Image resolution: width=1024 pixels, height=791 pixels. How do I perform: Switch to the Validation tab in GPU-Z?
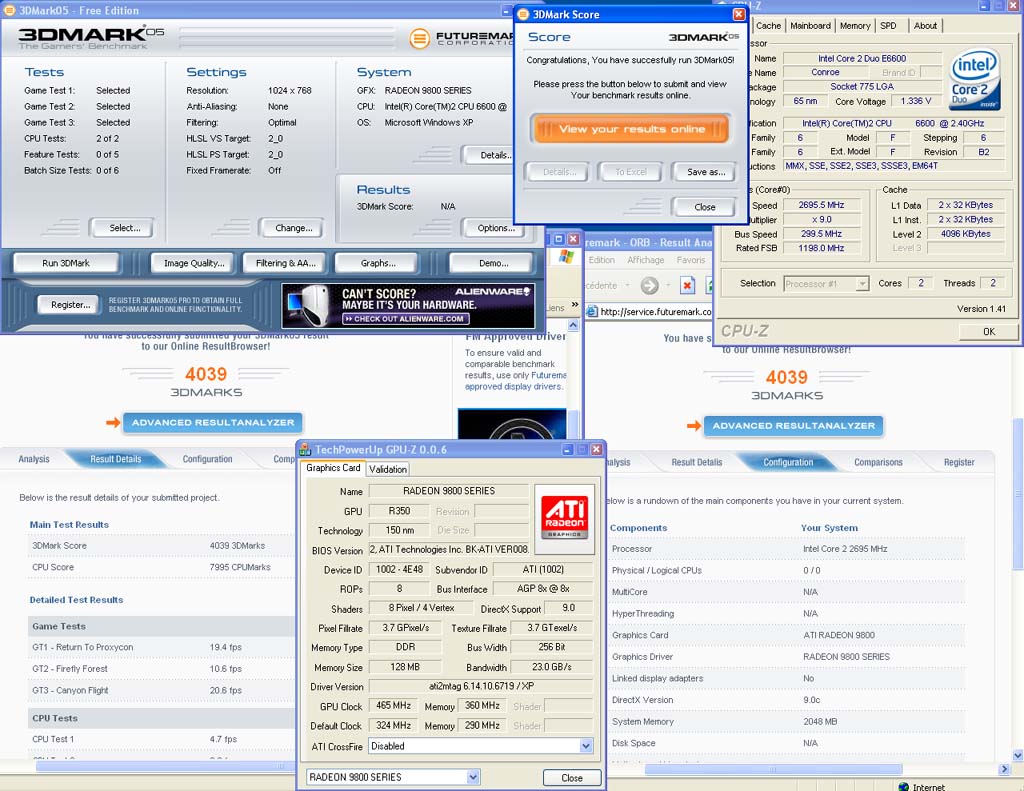pos(388,469)
